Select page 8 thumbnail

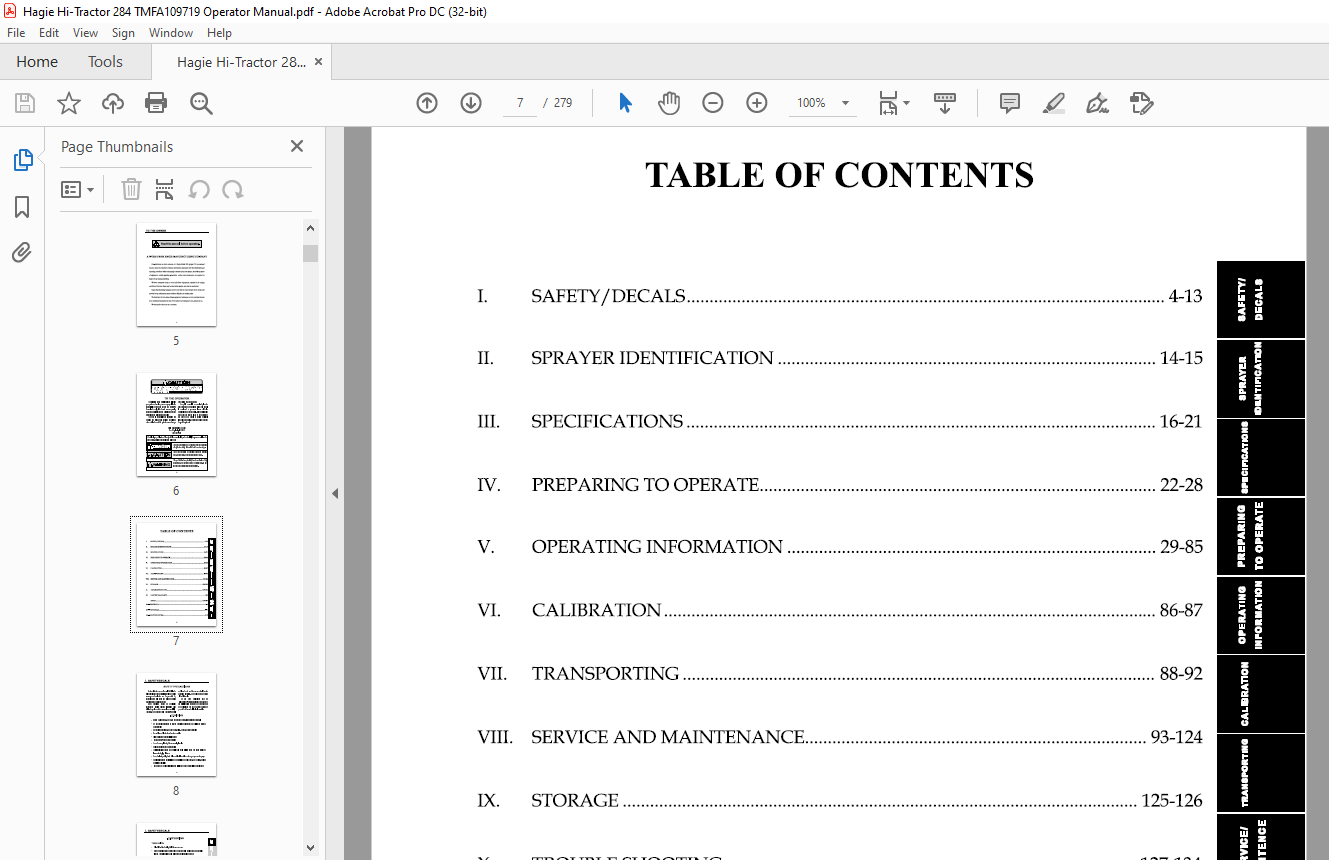pyautogui.click(x=176, y=724)
